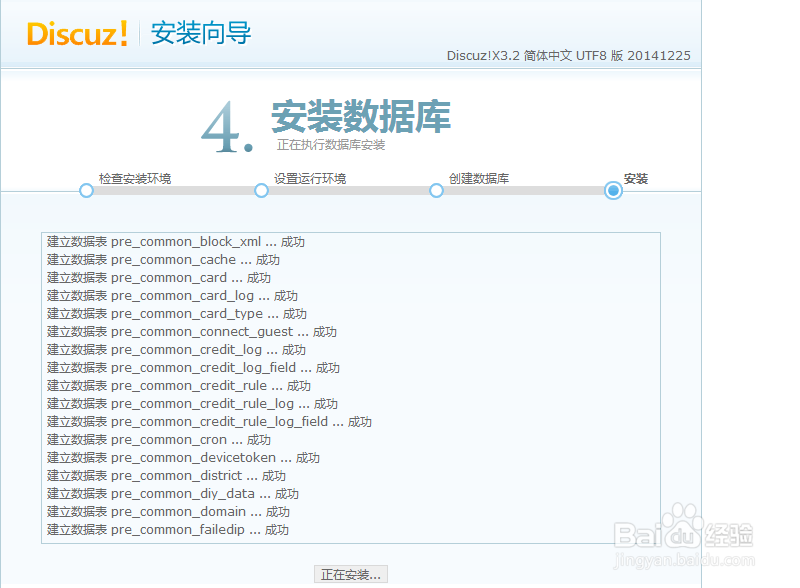This screenshot has height=588, width=800.
Task: Click the 设置运行环境 step label
Action: [310, 179]
